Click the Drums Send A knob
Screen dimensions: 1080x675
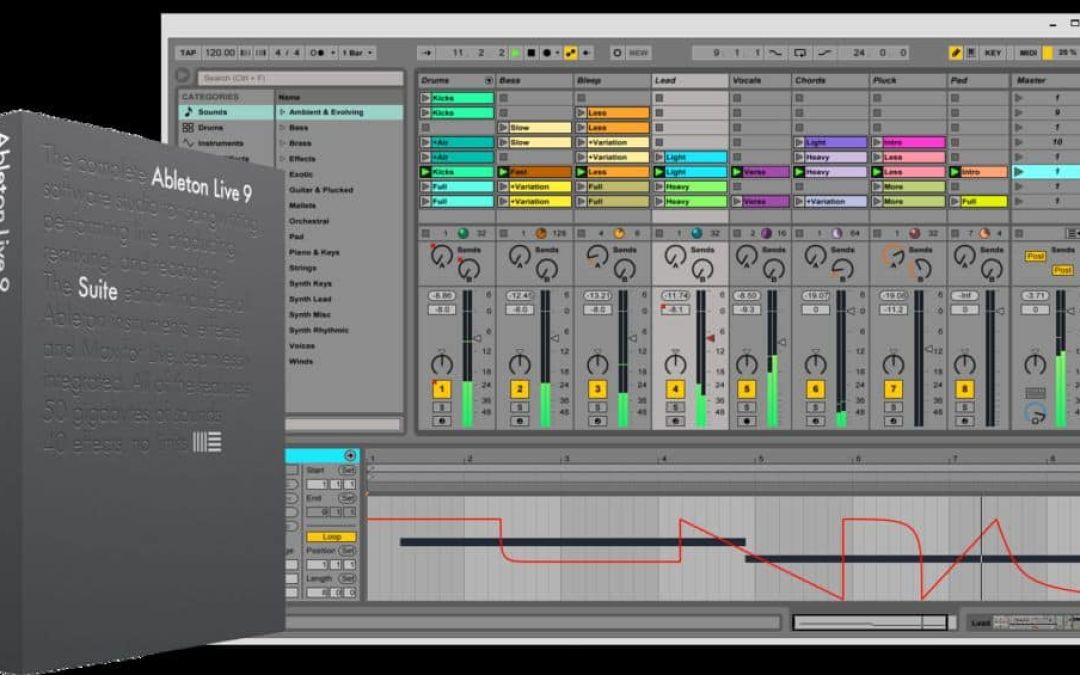coord(441,256)
